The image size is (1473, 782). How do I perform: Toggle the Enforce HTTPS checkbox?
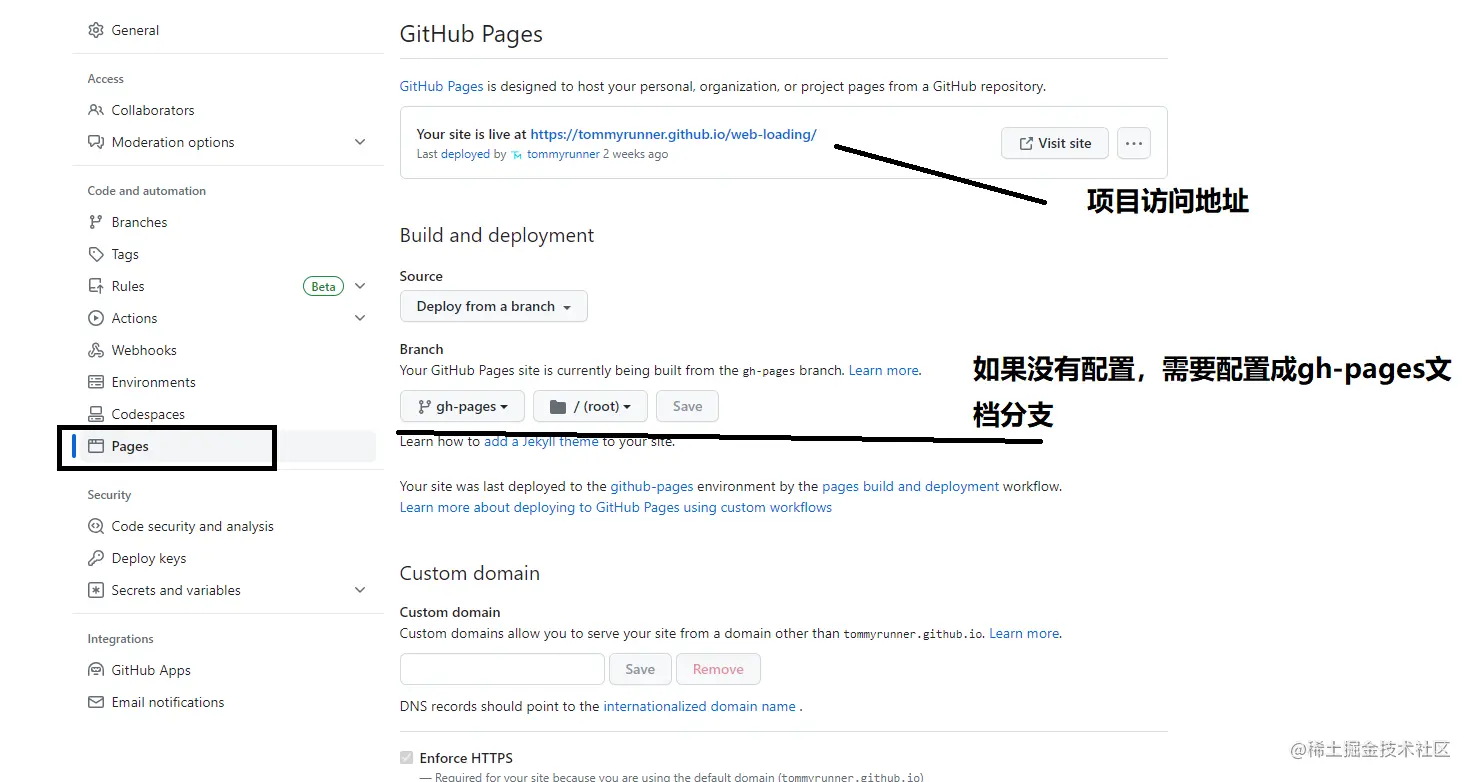point(406,758)
